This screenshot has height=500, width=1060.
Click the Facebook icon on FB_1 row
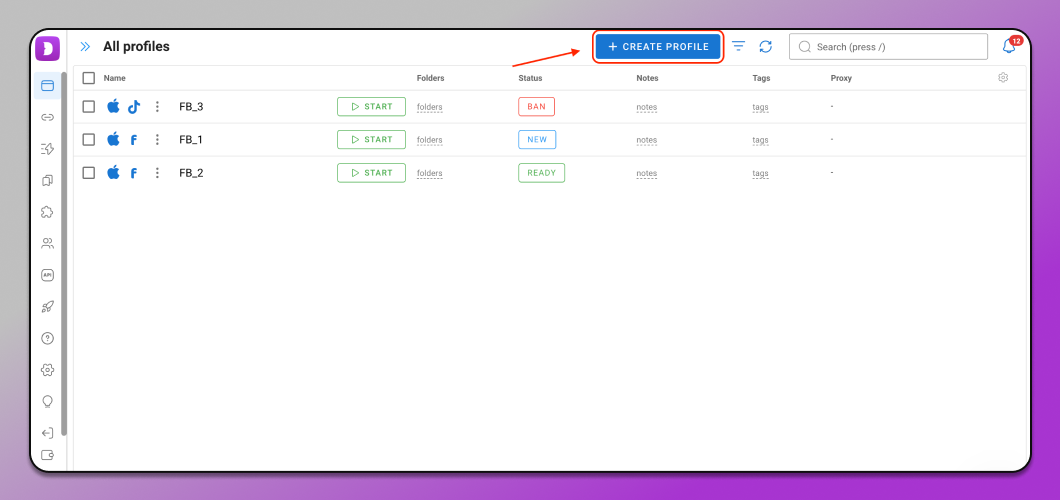click(x=134, y=140)
